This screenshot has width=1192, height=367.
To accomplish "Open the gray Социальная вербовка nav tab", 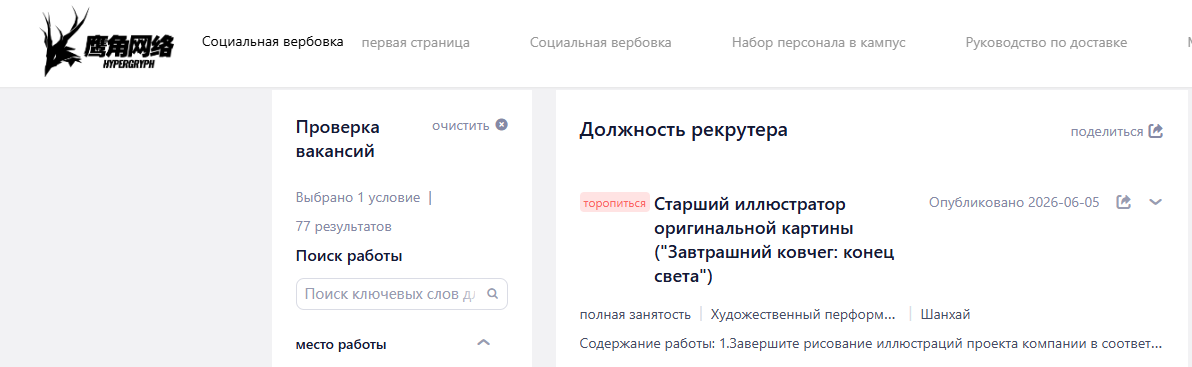I will click(601, 43).
